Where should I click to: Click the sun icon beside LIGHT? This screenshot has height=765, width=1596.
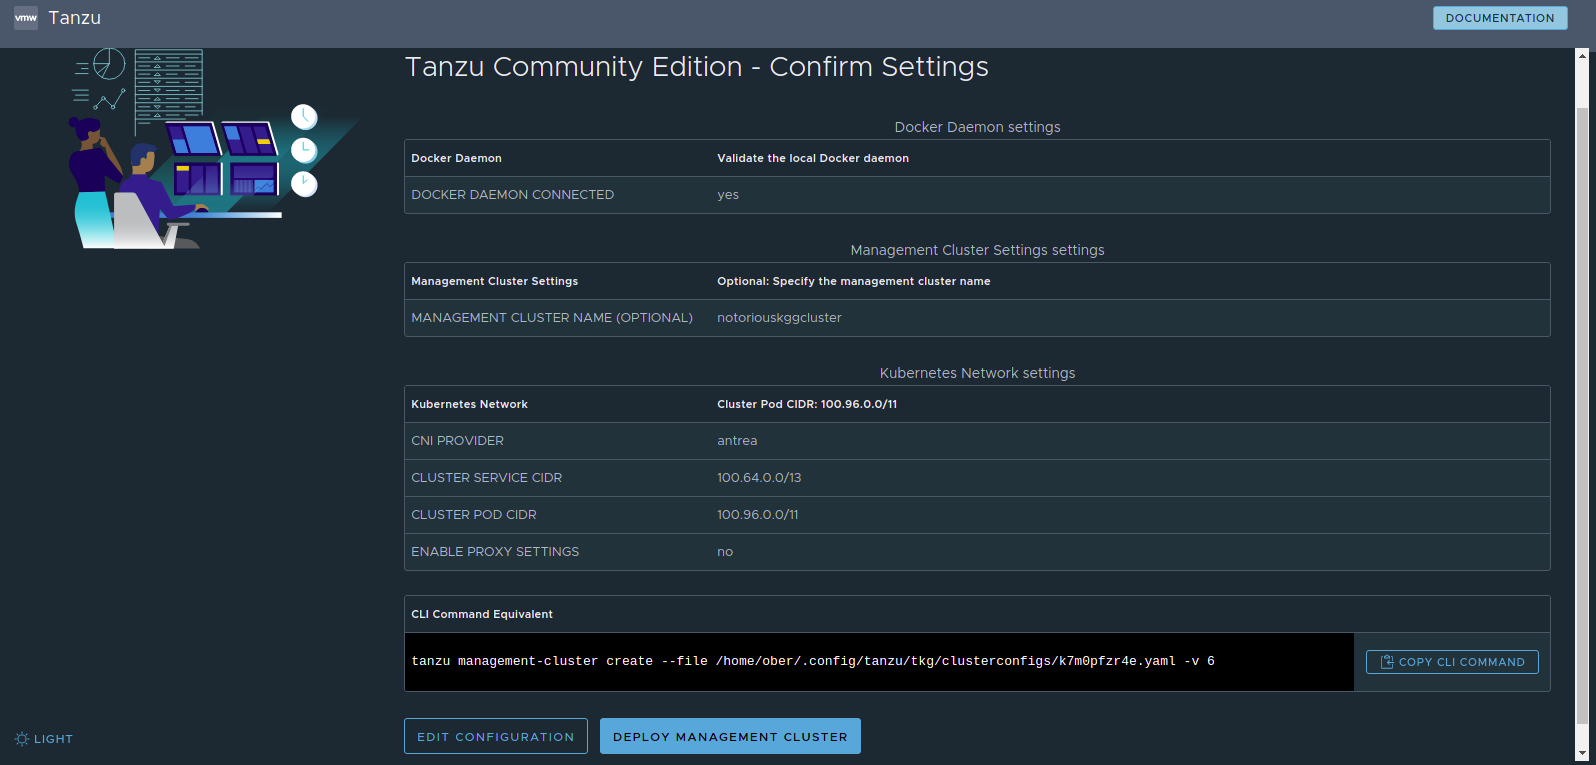[22, 739]
